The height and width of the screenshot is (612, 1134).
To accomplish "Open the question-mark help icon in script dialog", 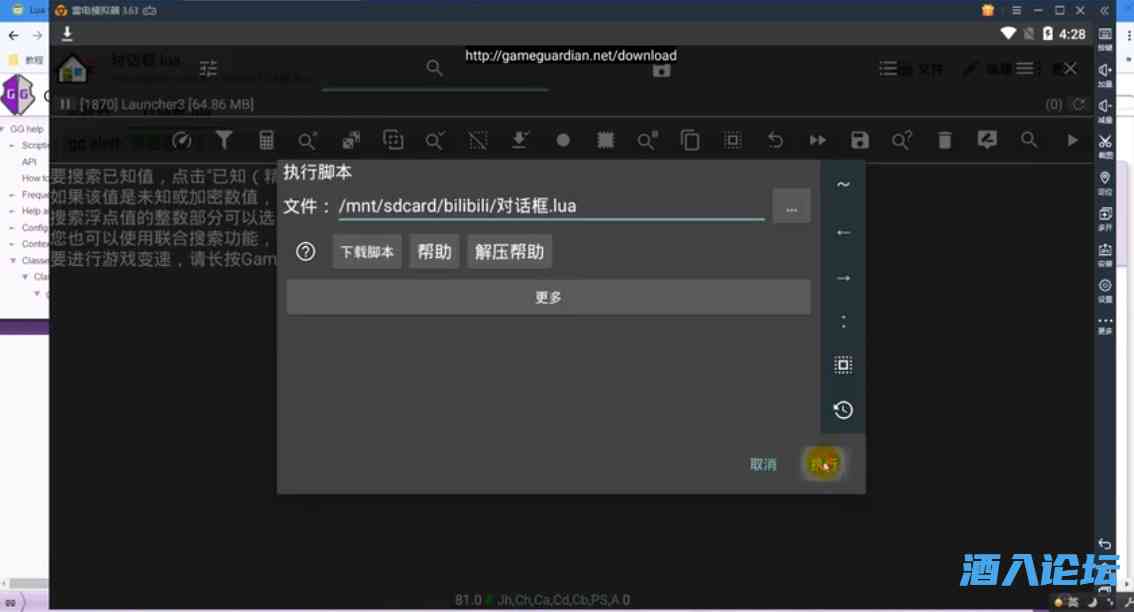I will pos(306,252).
